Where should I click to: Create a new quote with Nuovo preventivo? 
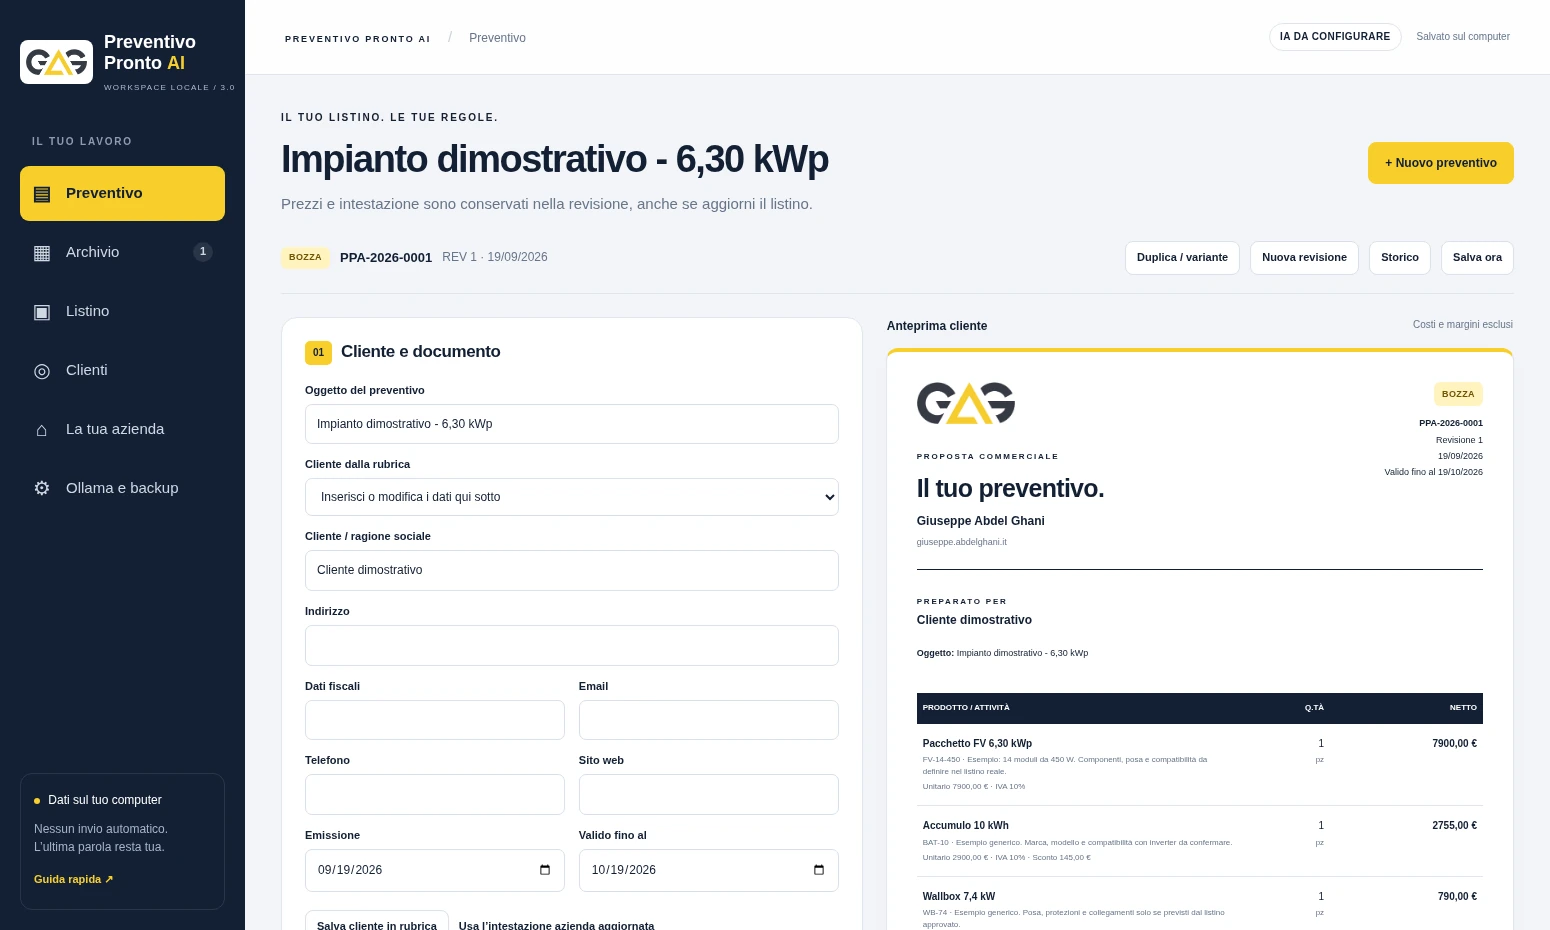point(1441,163)
